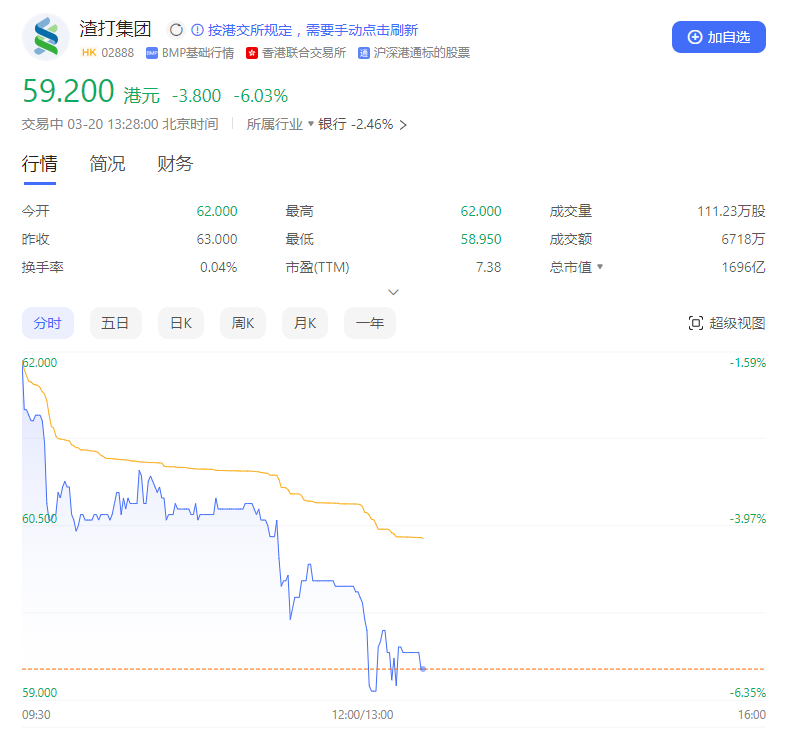
Task: Click the refresh circle icon
Action: click(176, 30)
